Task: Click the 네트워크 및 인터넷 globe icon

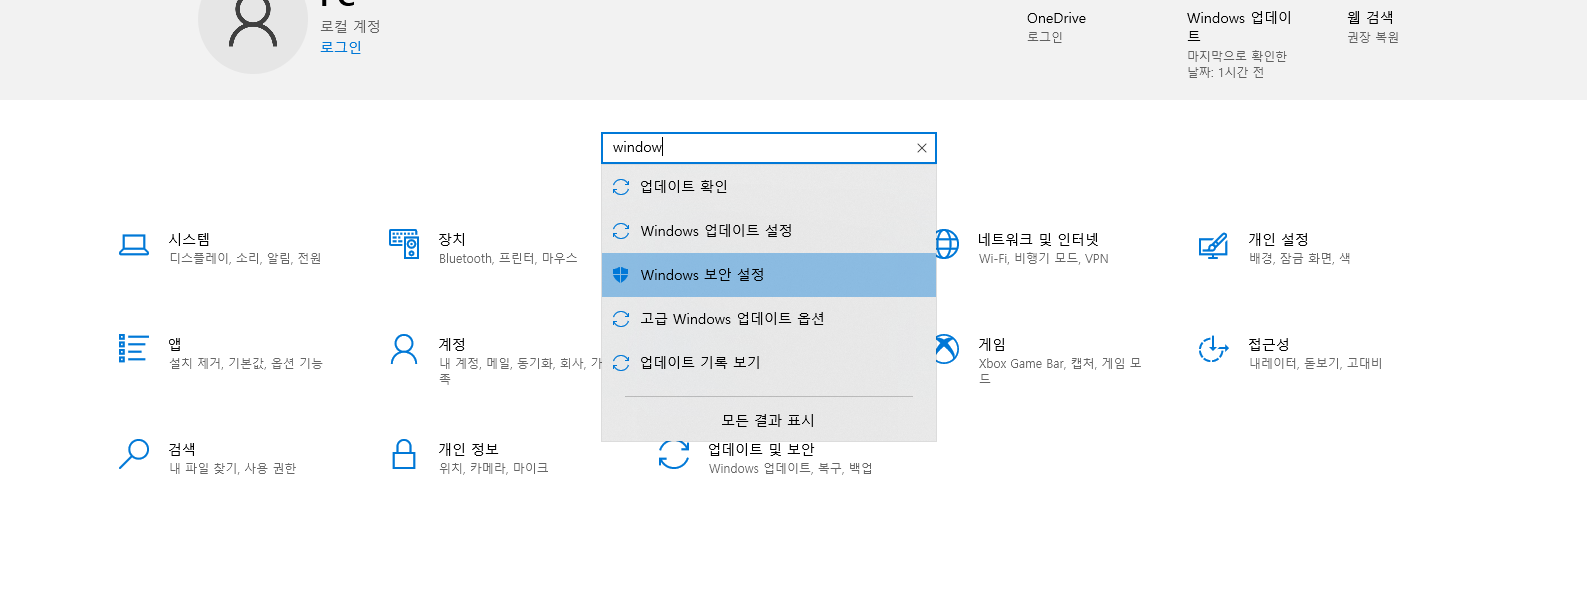Action: pos(947,244)
